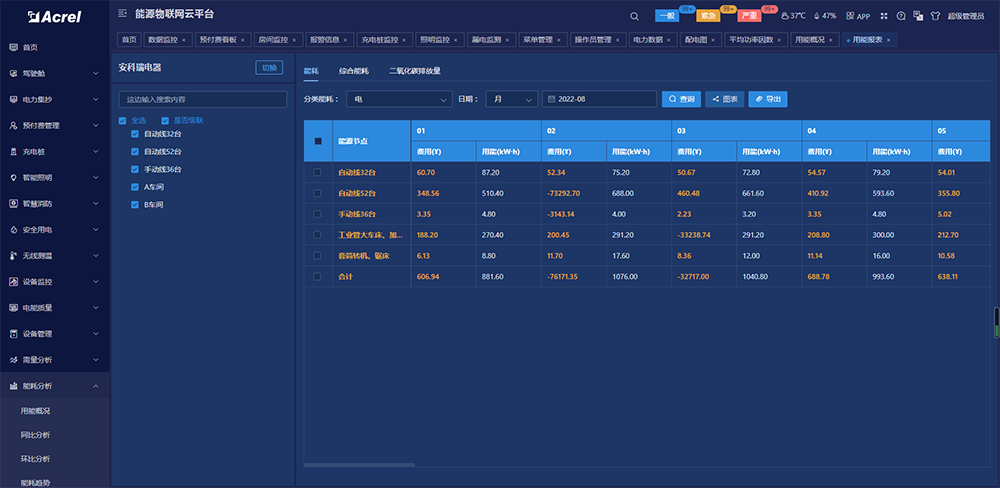Click the table's horizontal scrollbar

tap(358, 464)
